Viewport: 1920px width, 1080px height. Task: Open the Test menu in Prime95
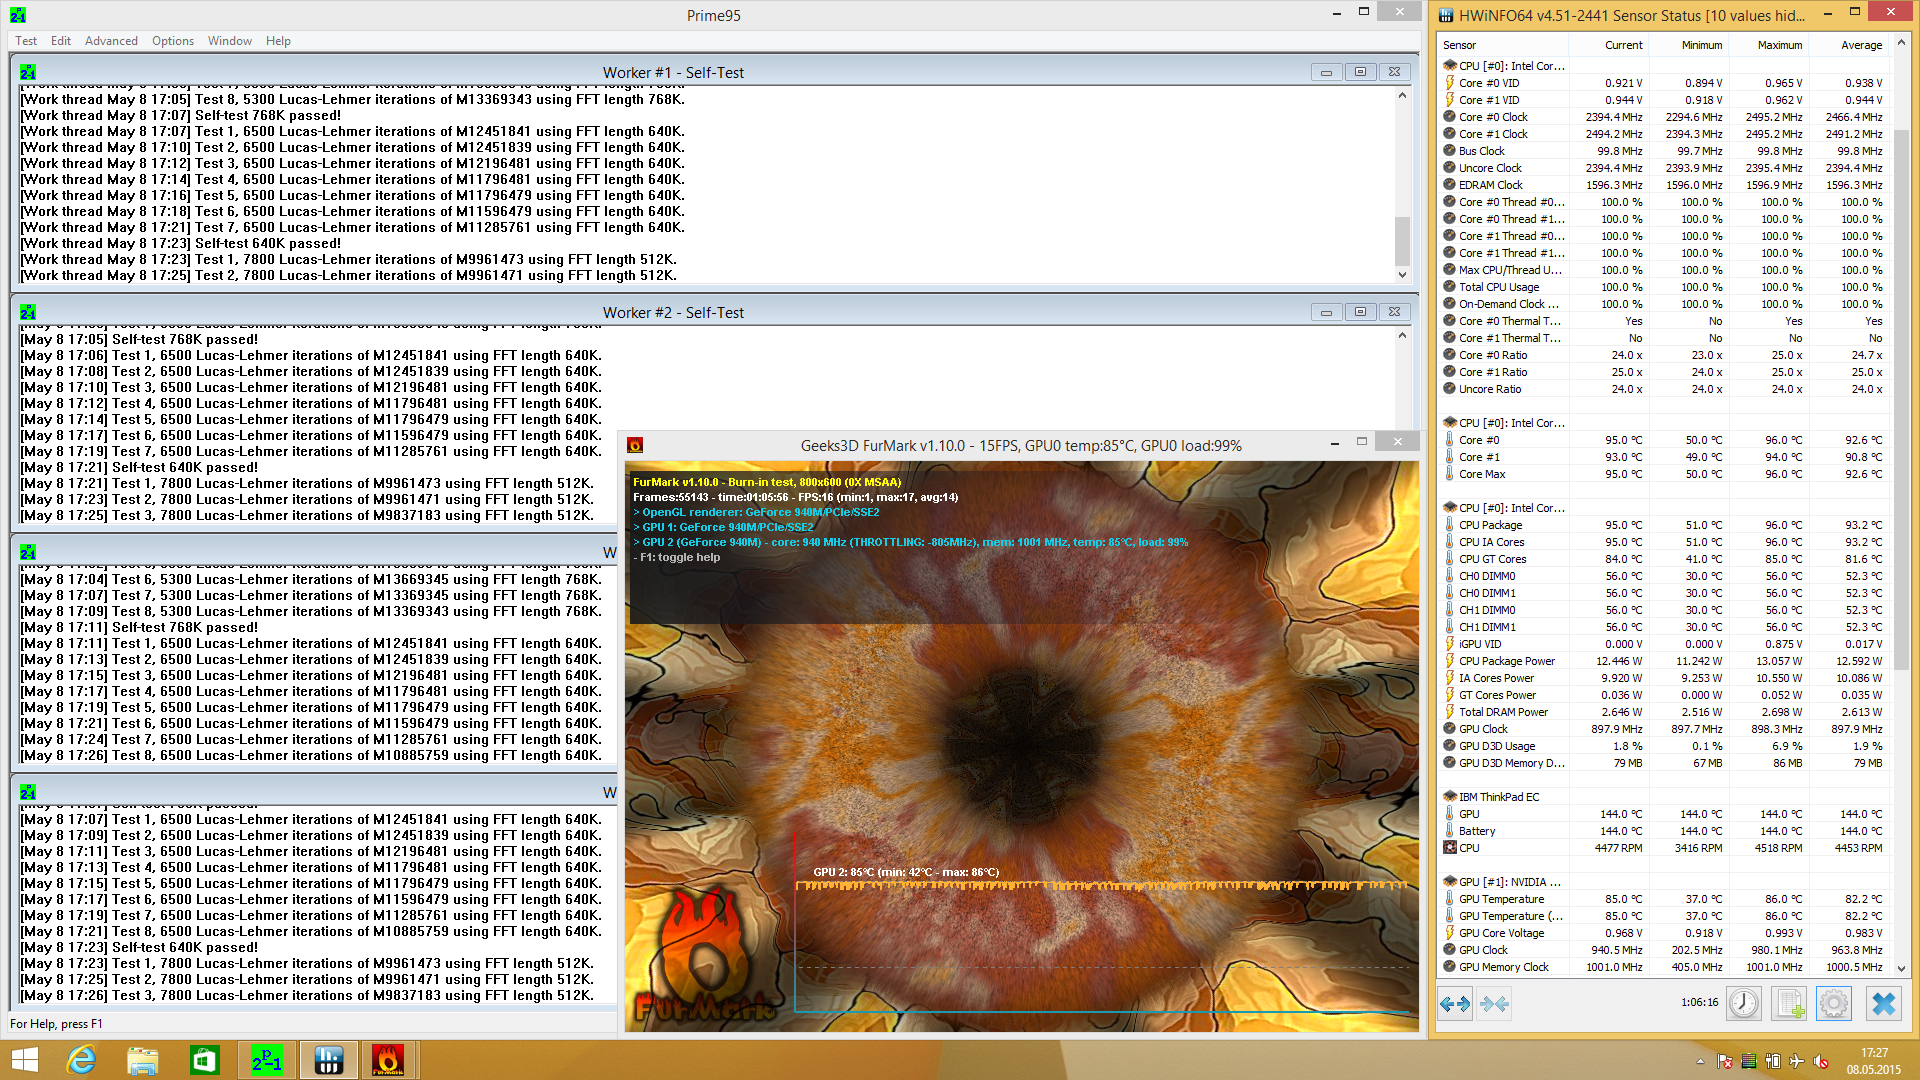click(x=26, y=41)
